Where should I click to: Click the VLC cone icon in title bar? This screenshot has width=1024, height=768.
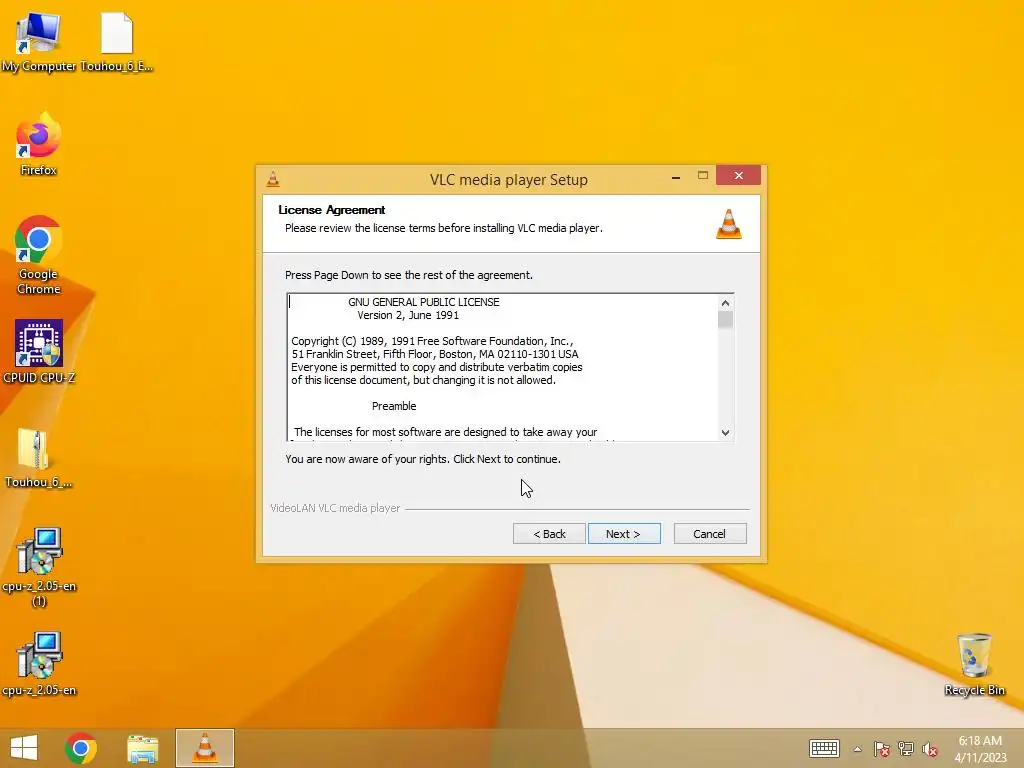coord(273,179)
